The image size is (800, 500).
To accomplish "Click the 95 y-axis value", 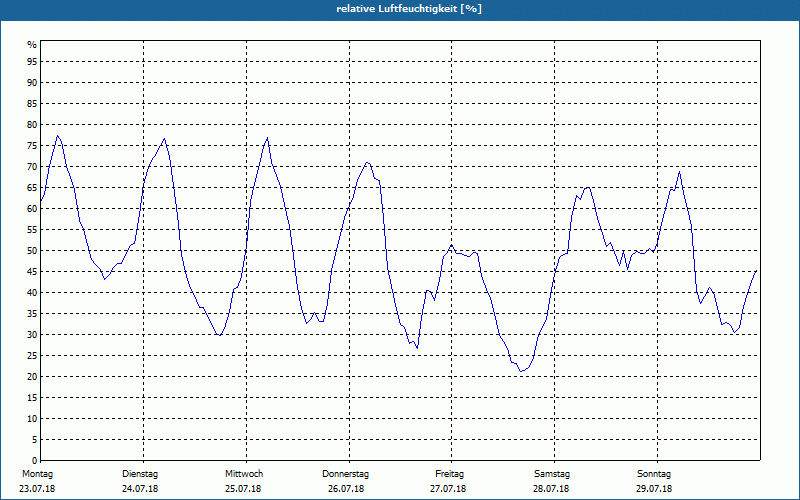I will (32, 62).
